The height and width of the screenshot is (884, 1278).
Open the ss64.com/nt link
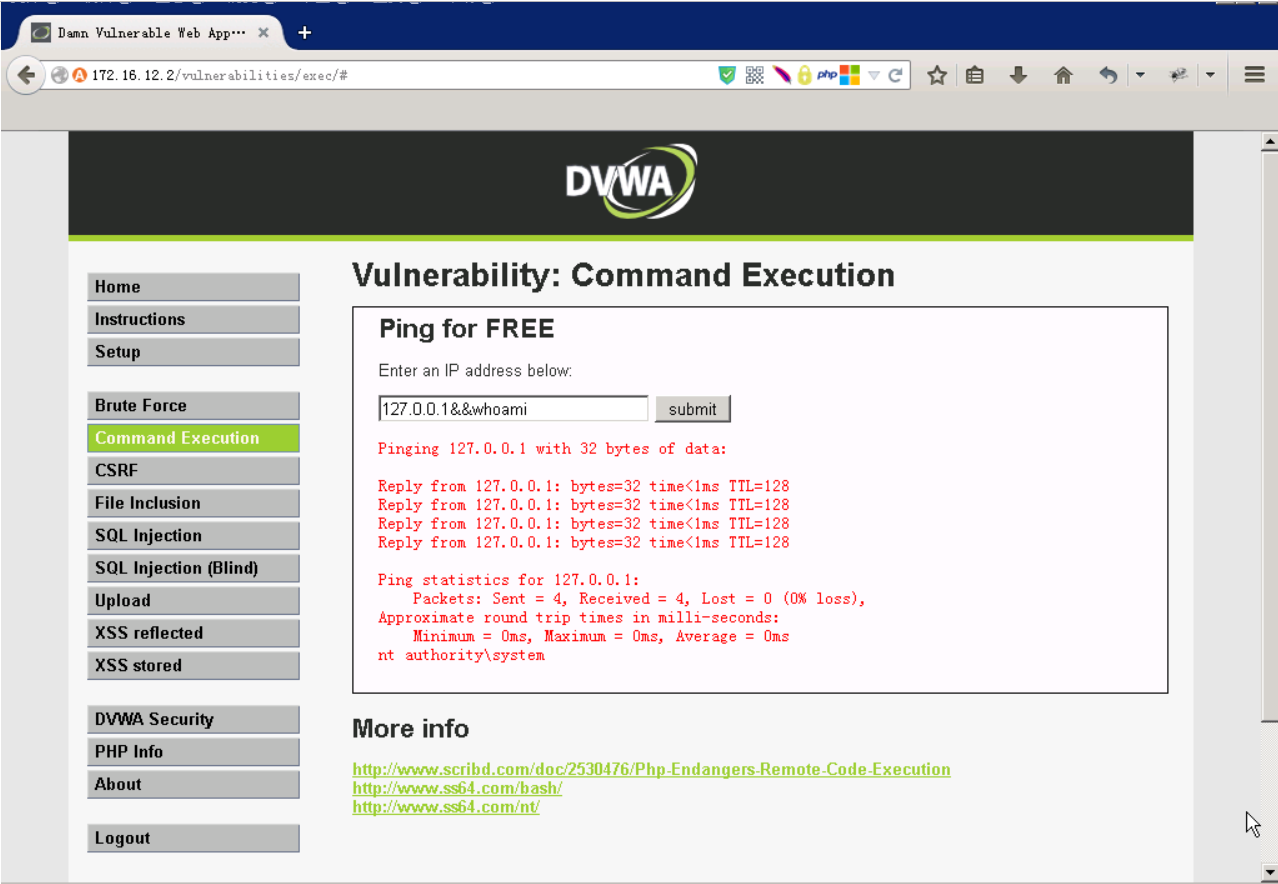(446, 807)
